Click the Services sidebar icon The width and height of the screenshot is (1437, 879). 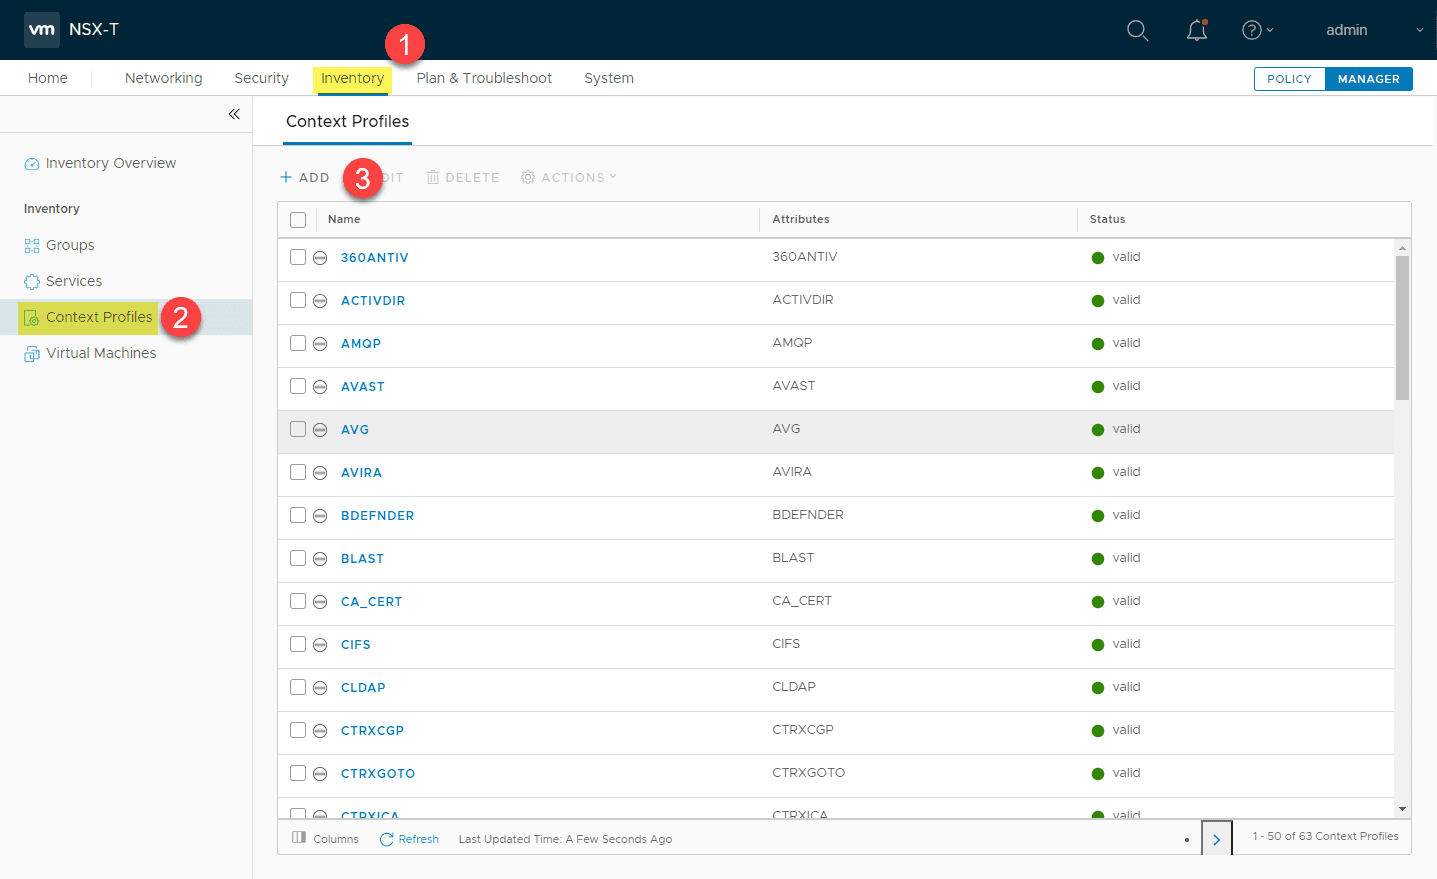32,282
